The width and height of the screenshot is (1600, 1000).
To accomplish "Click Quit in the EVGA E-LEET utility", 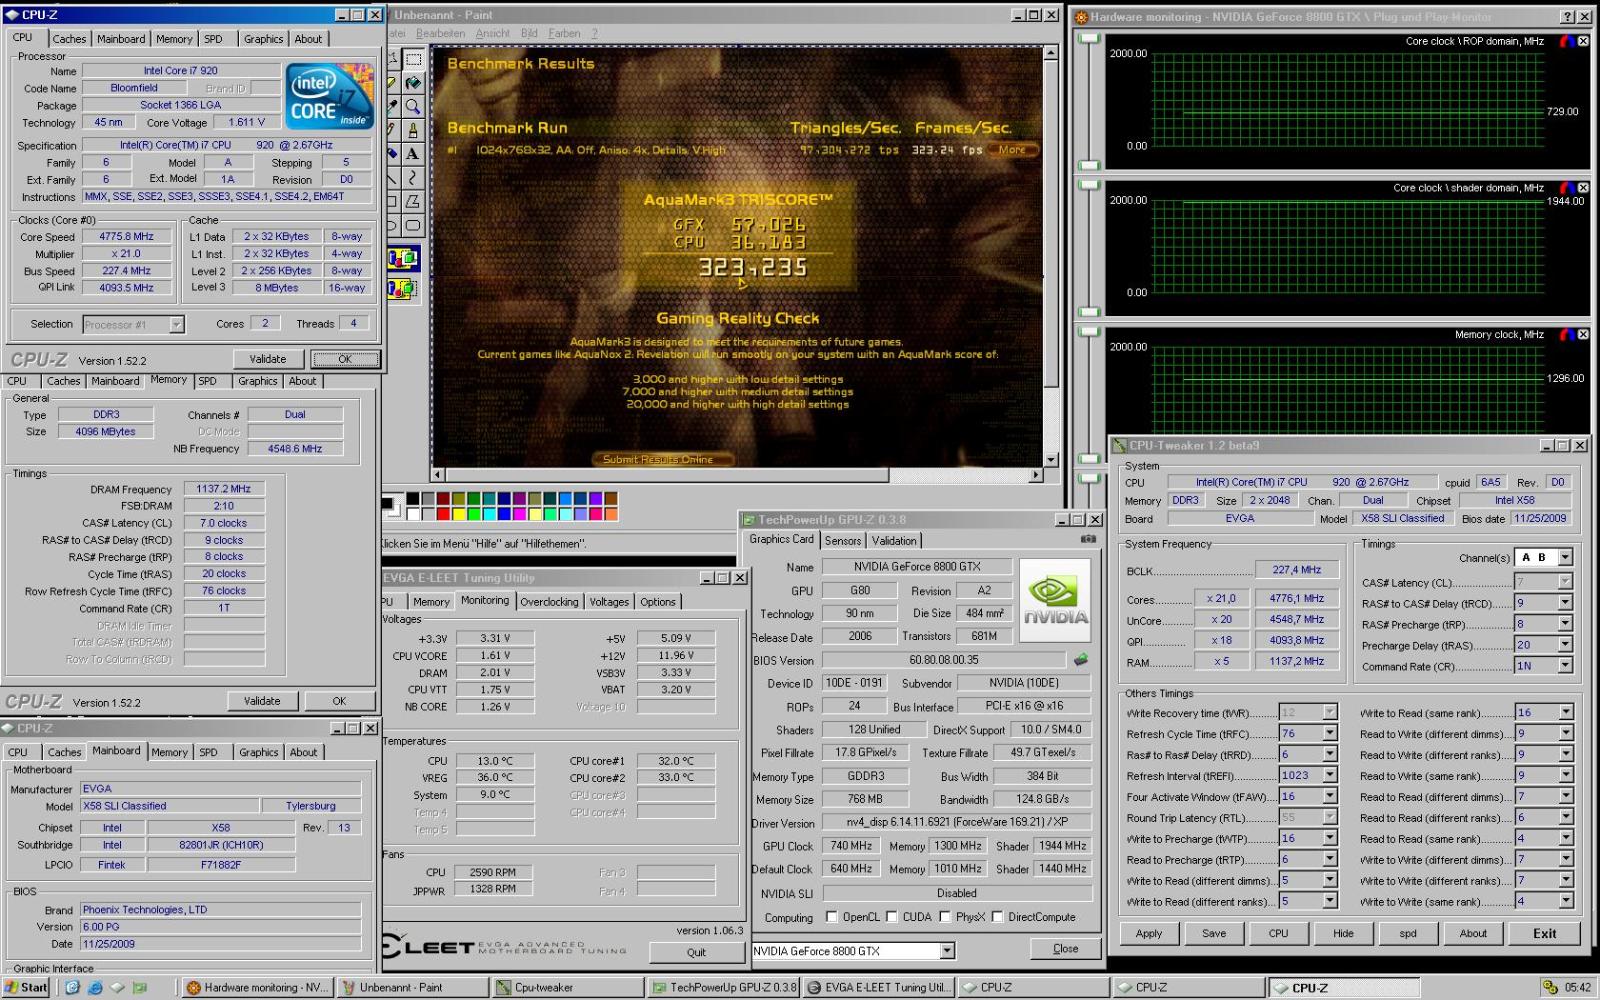I will [x=696, y=952].
